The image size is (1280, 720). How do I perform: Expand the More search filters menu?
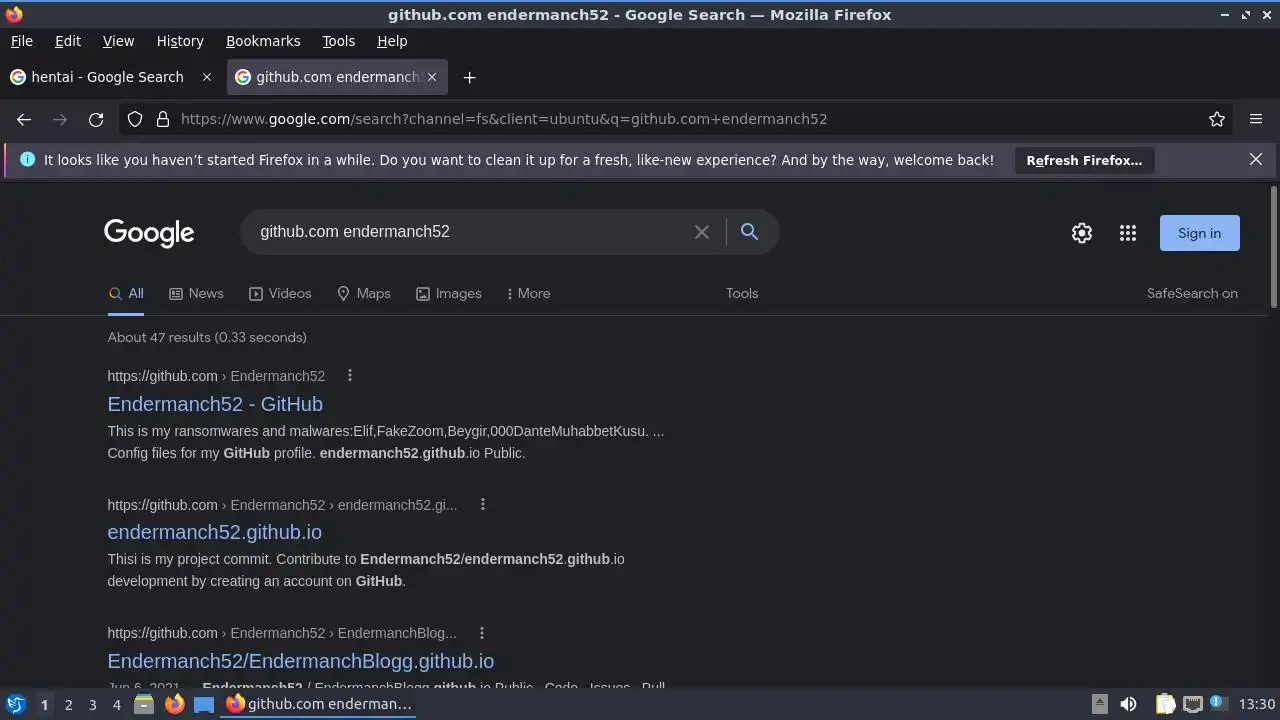tap(528, 293)
